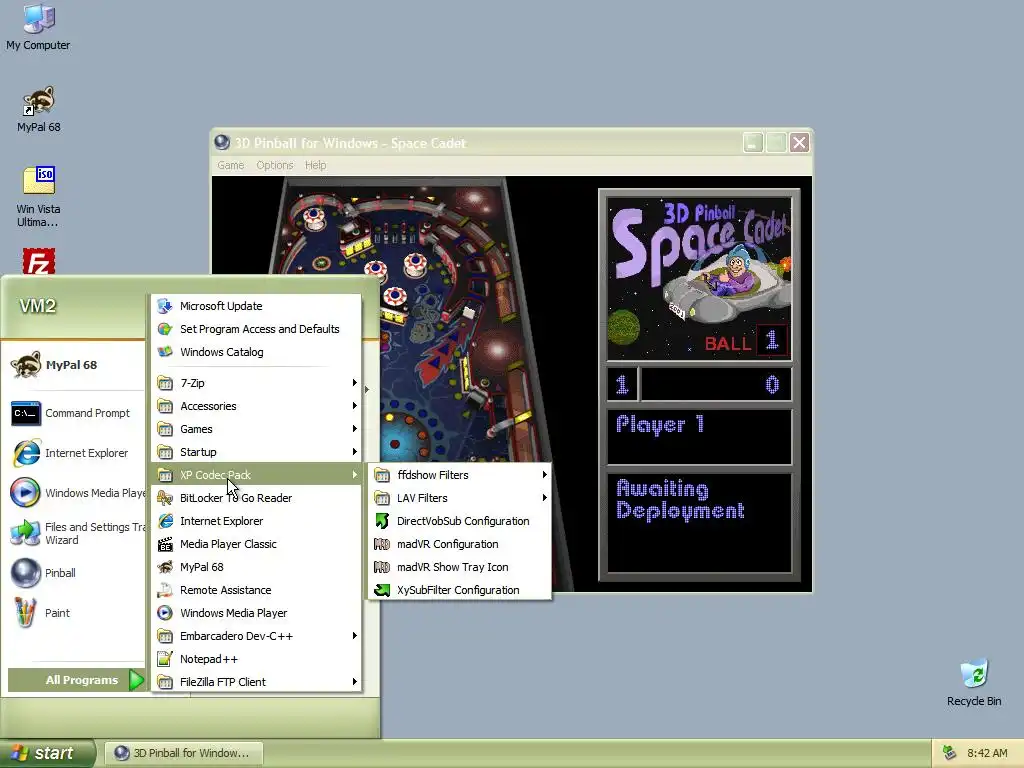Image resolution: width=1024 pixels, height=768 pixels.
Task: Expand the Startup program folder
Action: click(257, 452)
